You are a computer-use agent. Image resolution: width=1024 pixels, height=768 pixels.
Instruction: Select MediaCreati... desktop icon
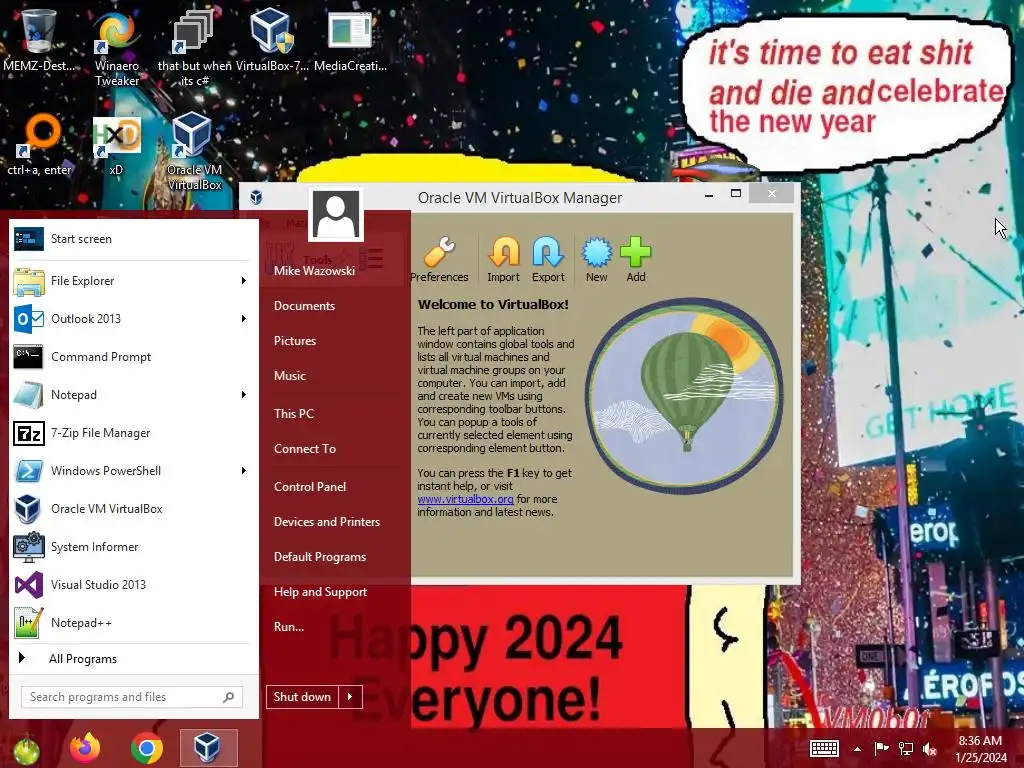350,40
